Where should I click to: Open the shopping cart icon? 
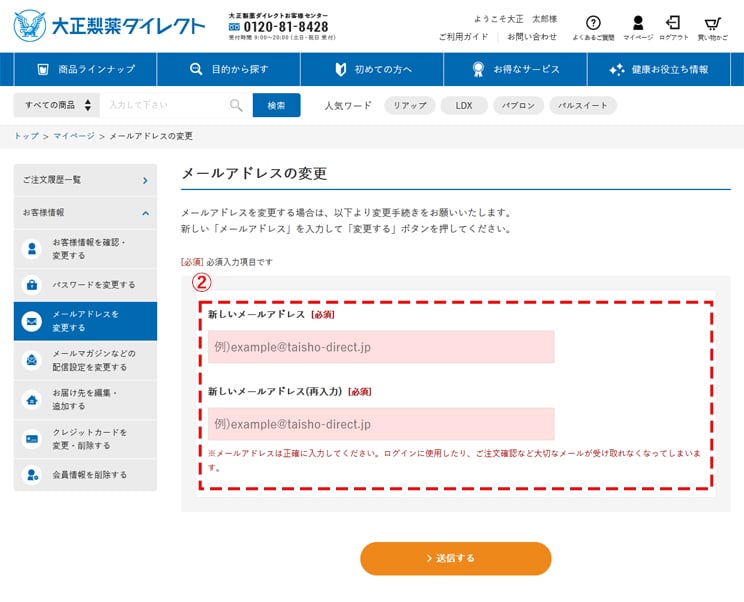click(712, 23)
